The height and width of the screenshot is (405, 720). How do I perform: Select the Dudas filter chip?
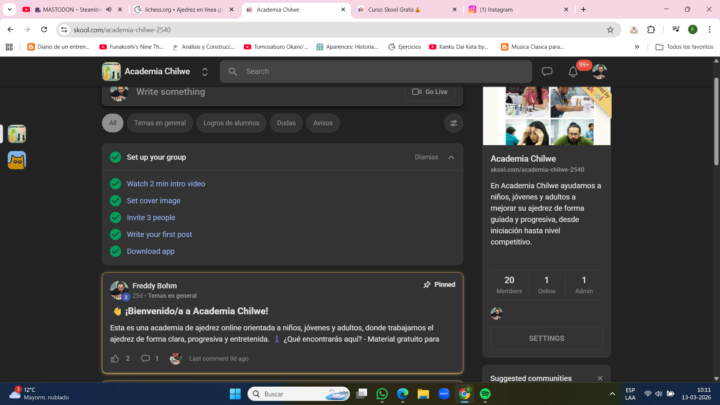[286, 123]
